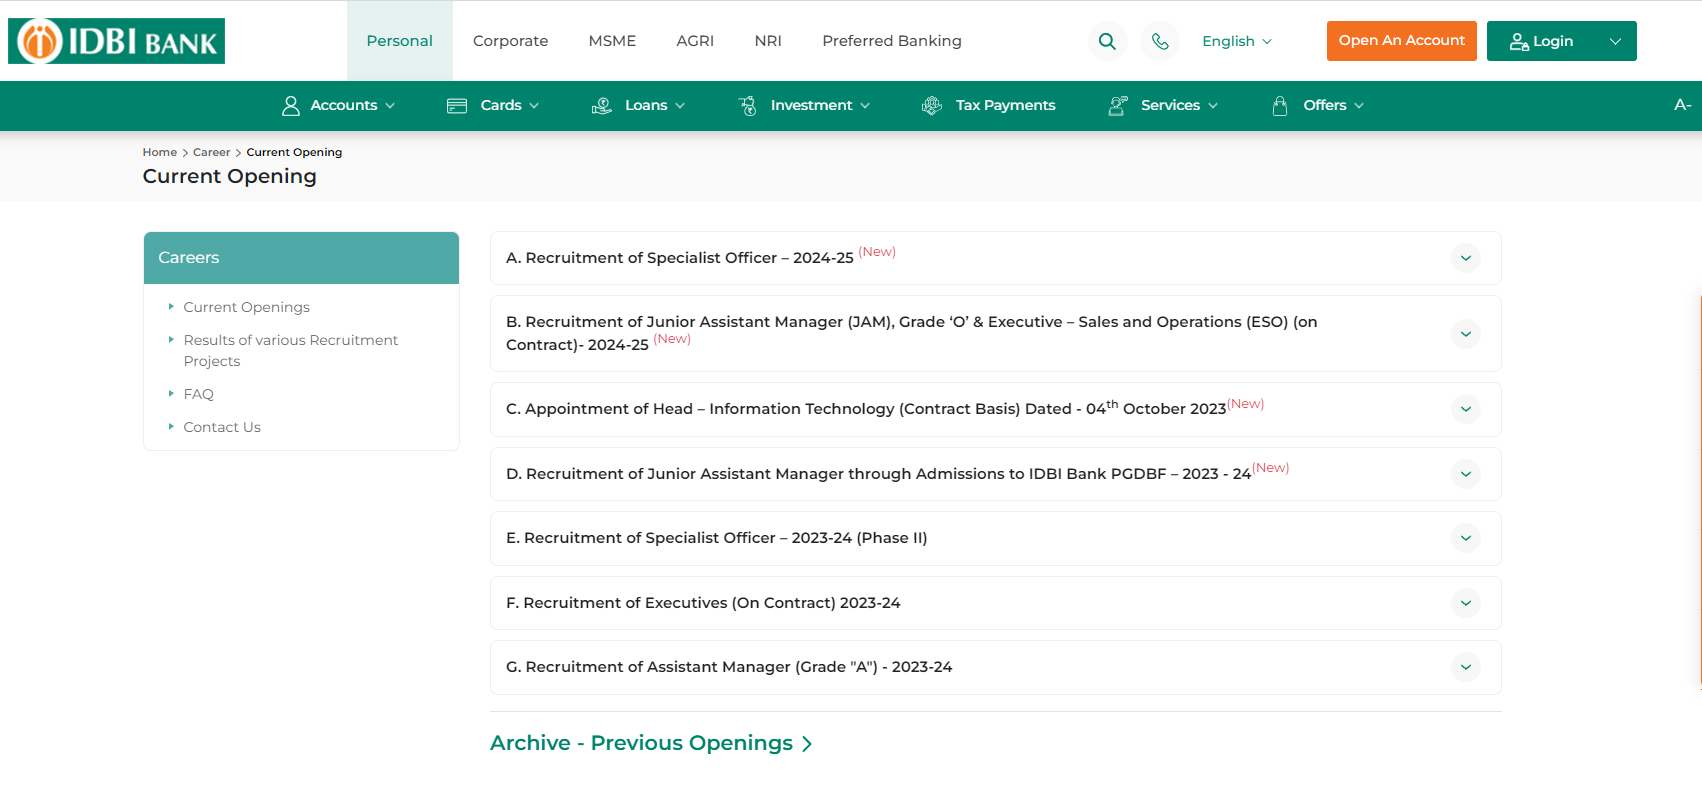
Task: Click the A- decrease font size control
Action: 1683,104
